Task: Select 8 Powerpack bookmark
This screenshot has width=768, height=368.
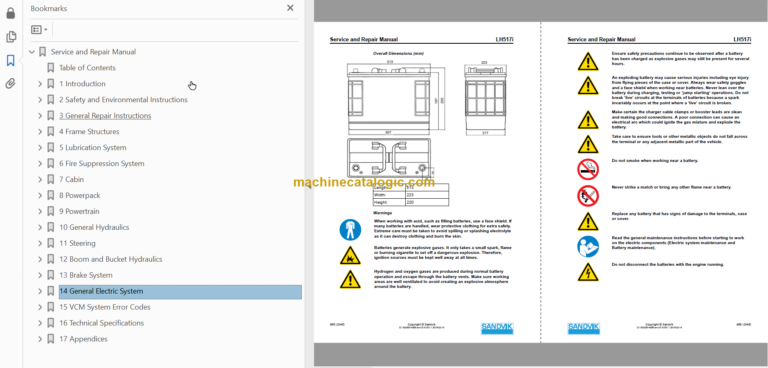Action: pyautogui.click(x=80, y=196)
